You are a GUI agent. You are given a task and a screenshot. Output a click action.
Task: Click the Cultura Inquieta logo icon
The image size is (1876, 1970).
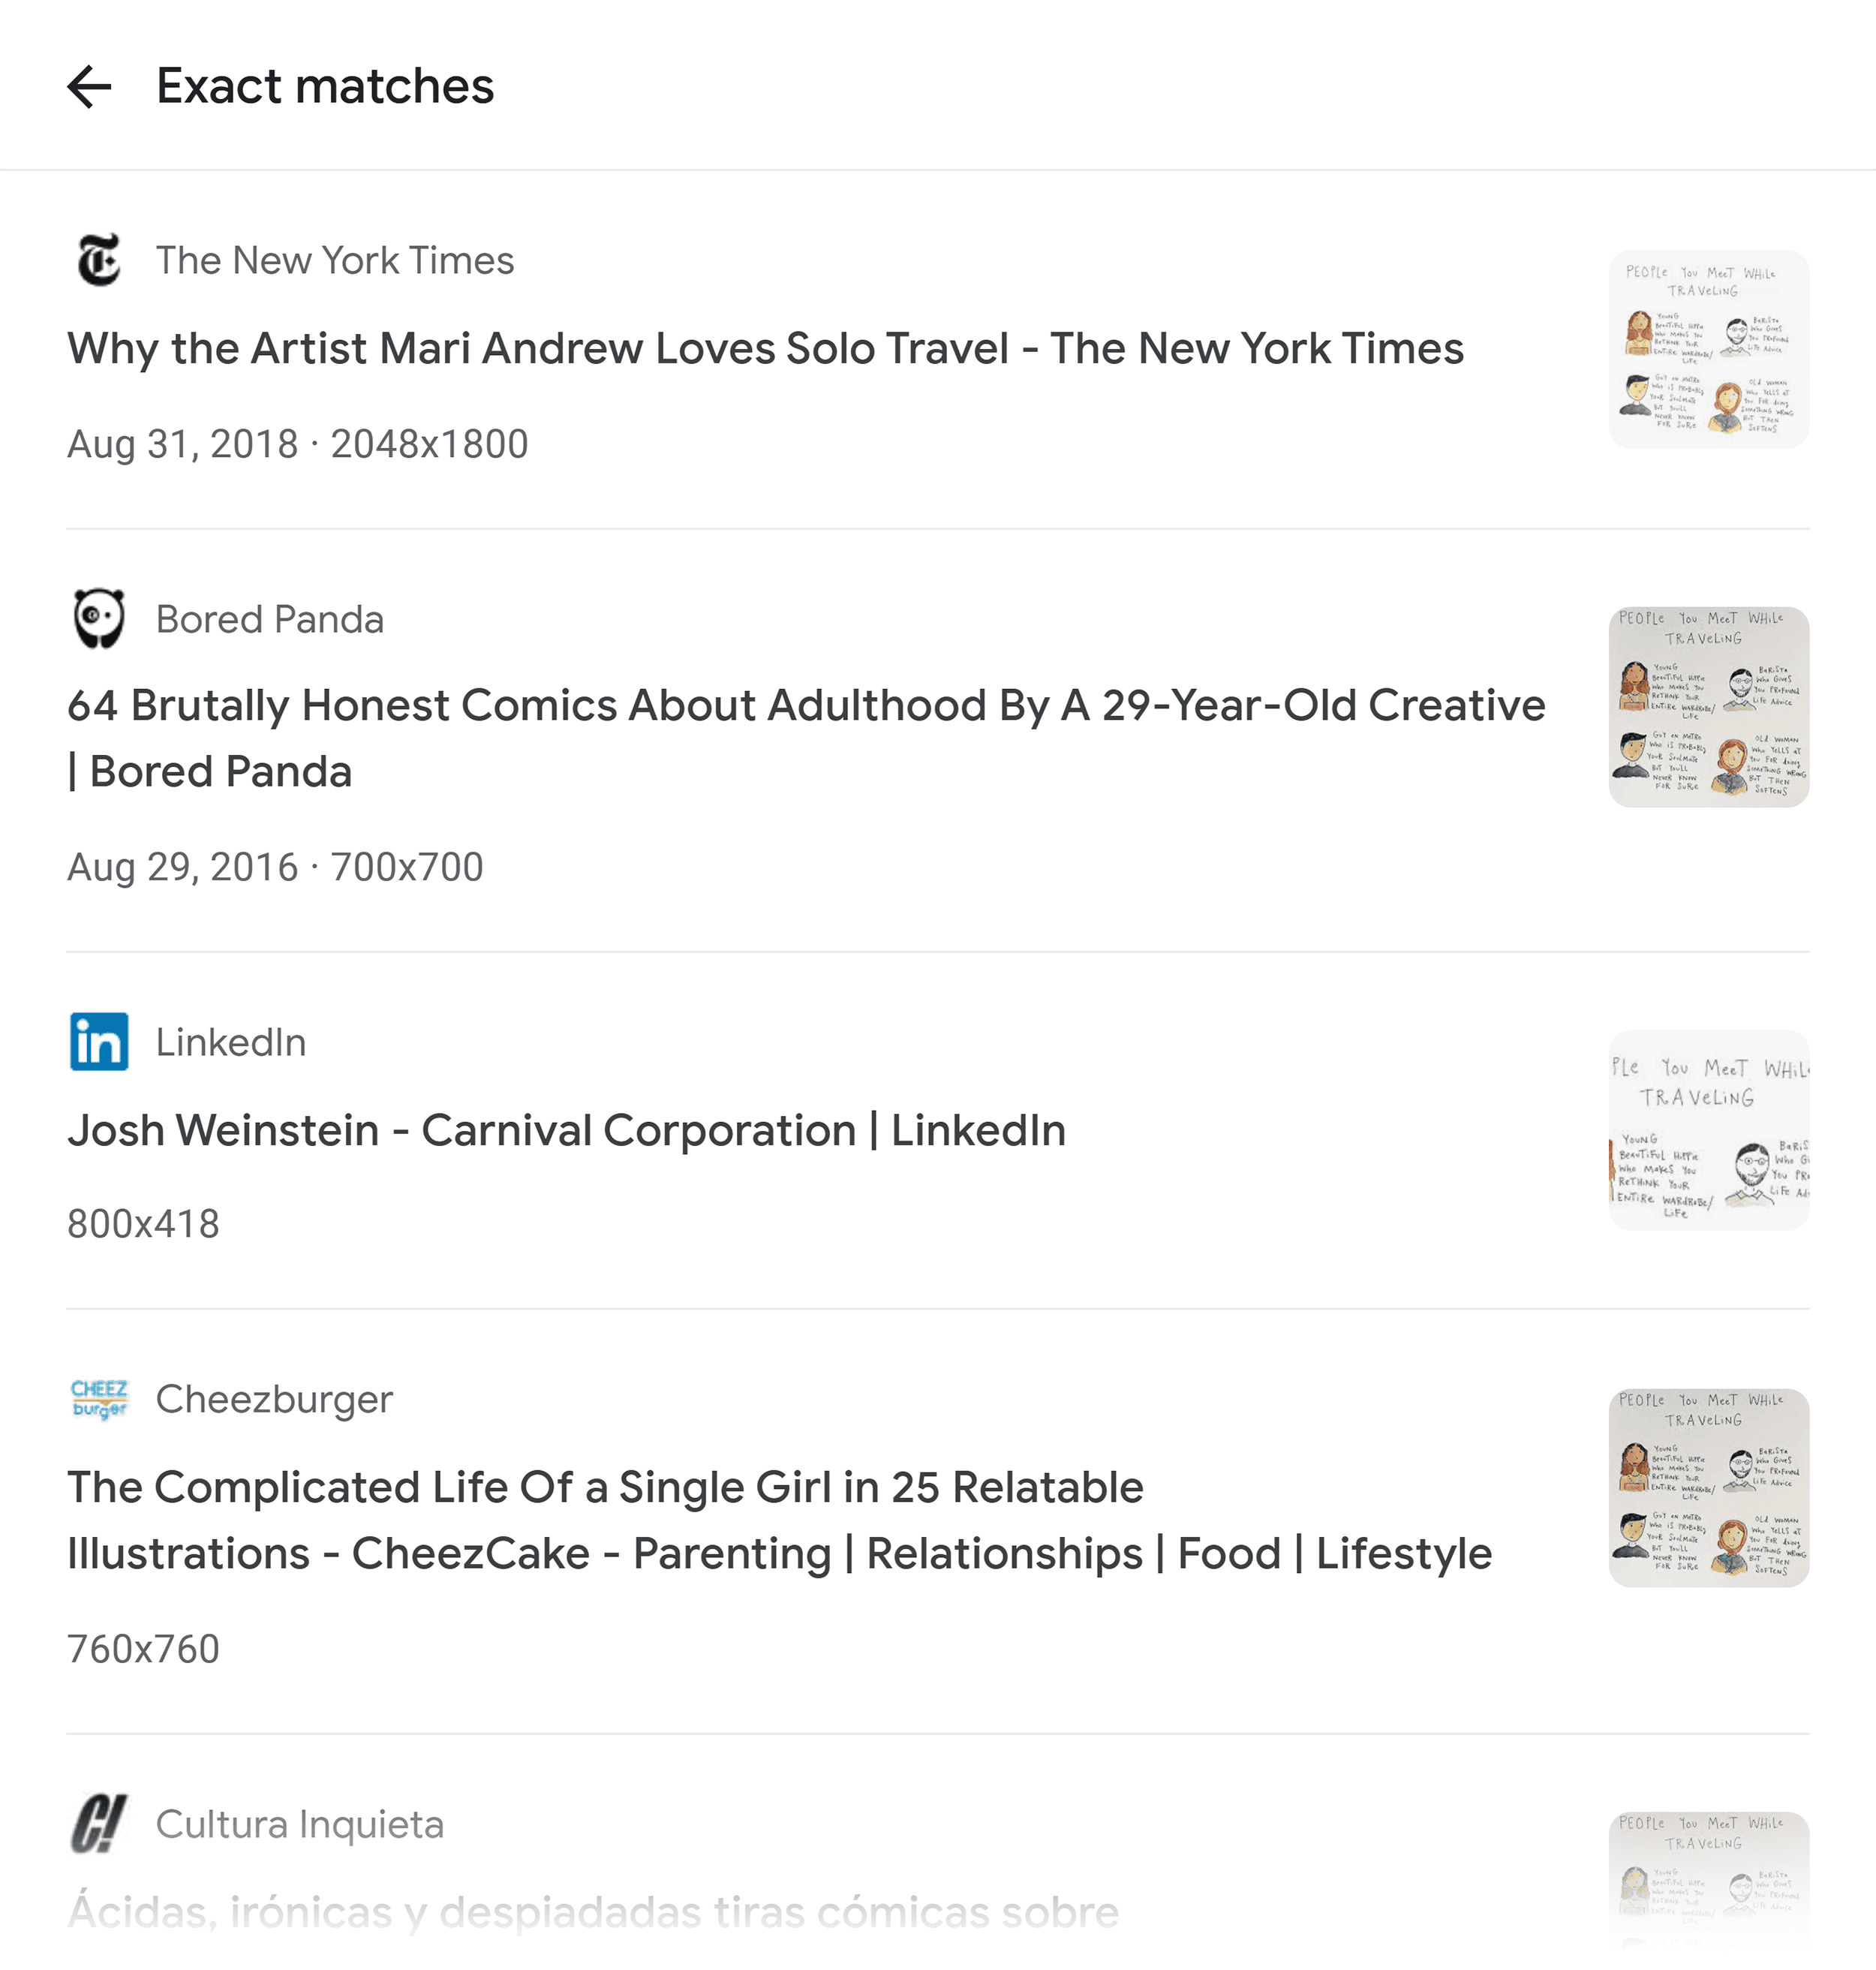99,1824
